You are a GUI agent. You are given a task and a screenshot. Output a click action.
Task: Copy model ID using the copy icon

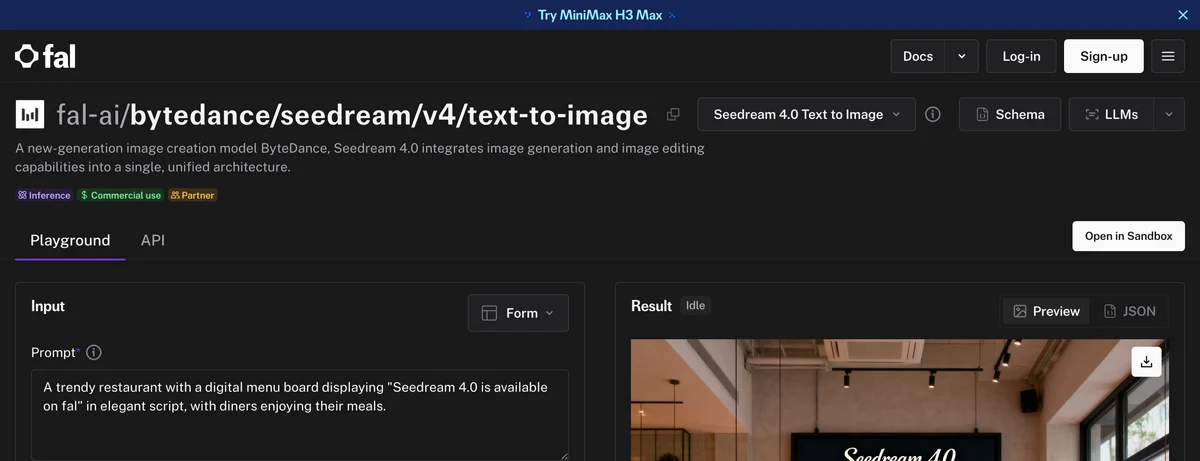[x=673, y=115]
